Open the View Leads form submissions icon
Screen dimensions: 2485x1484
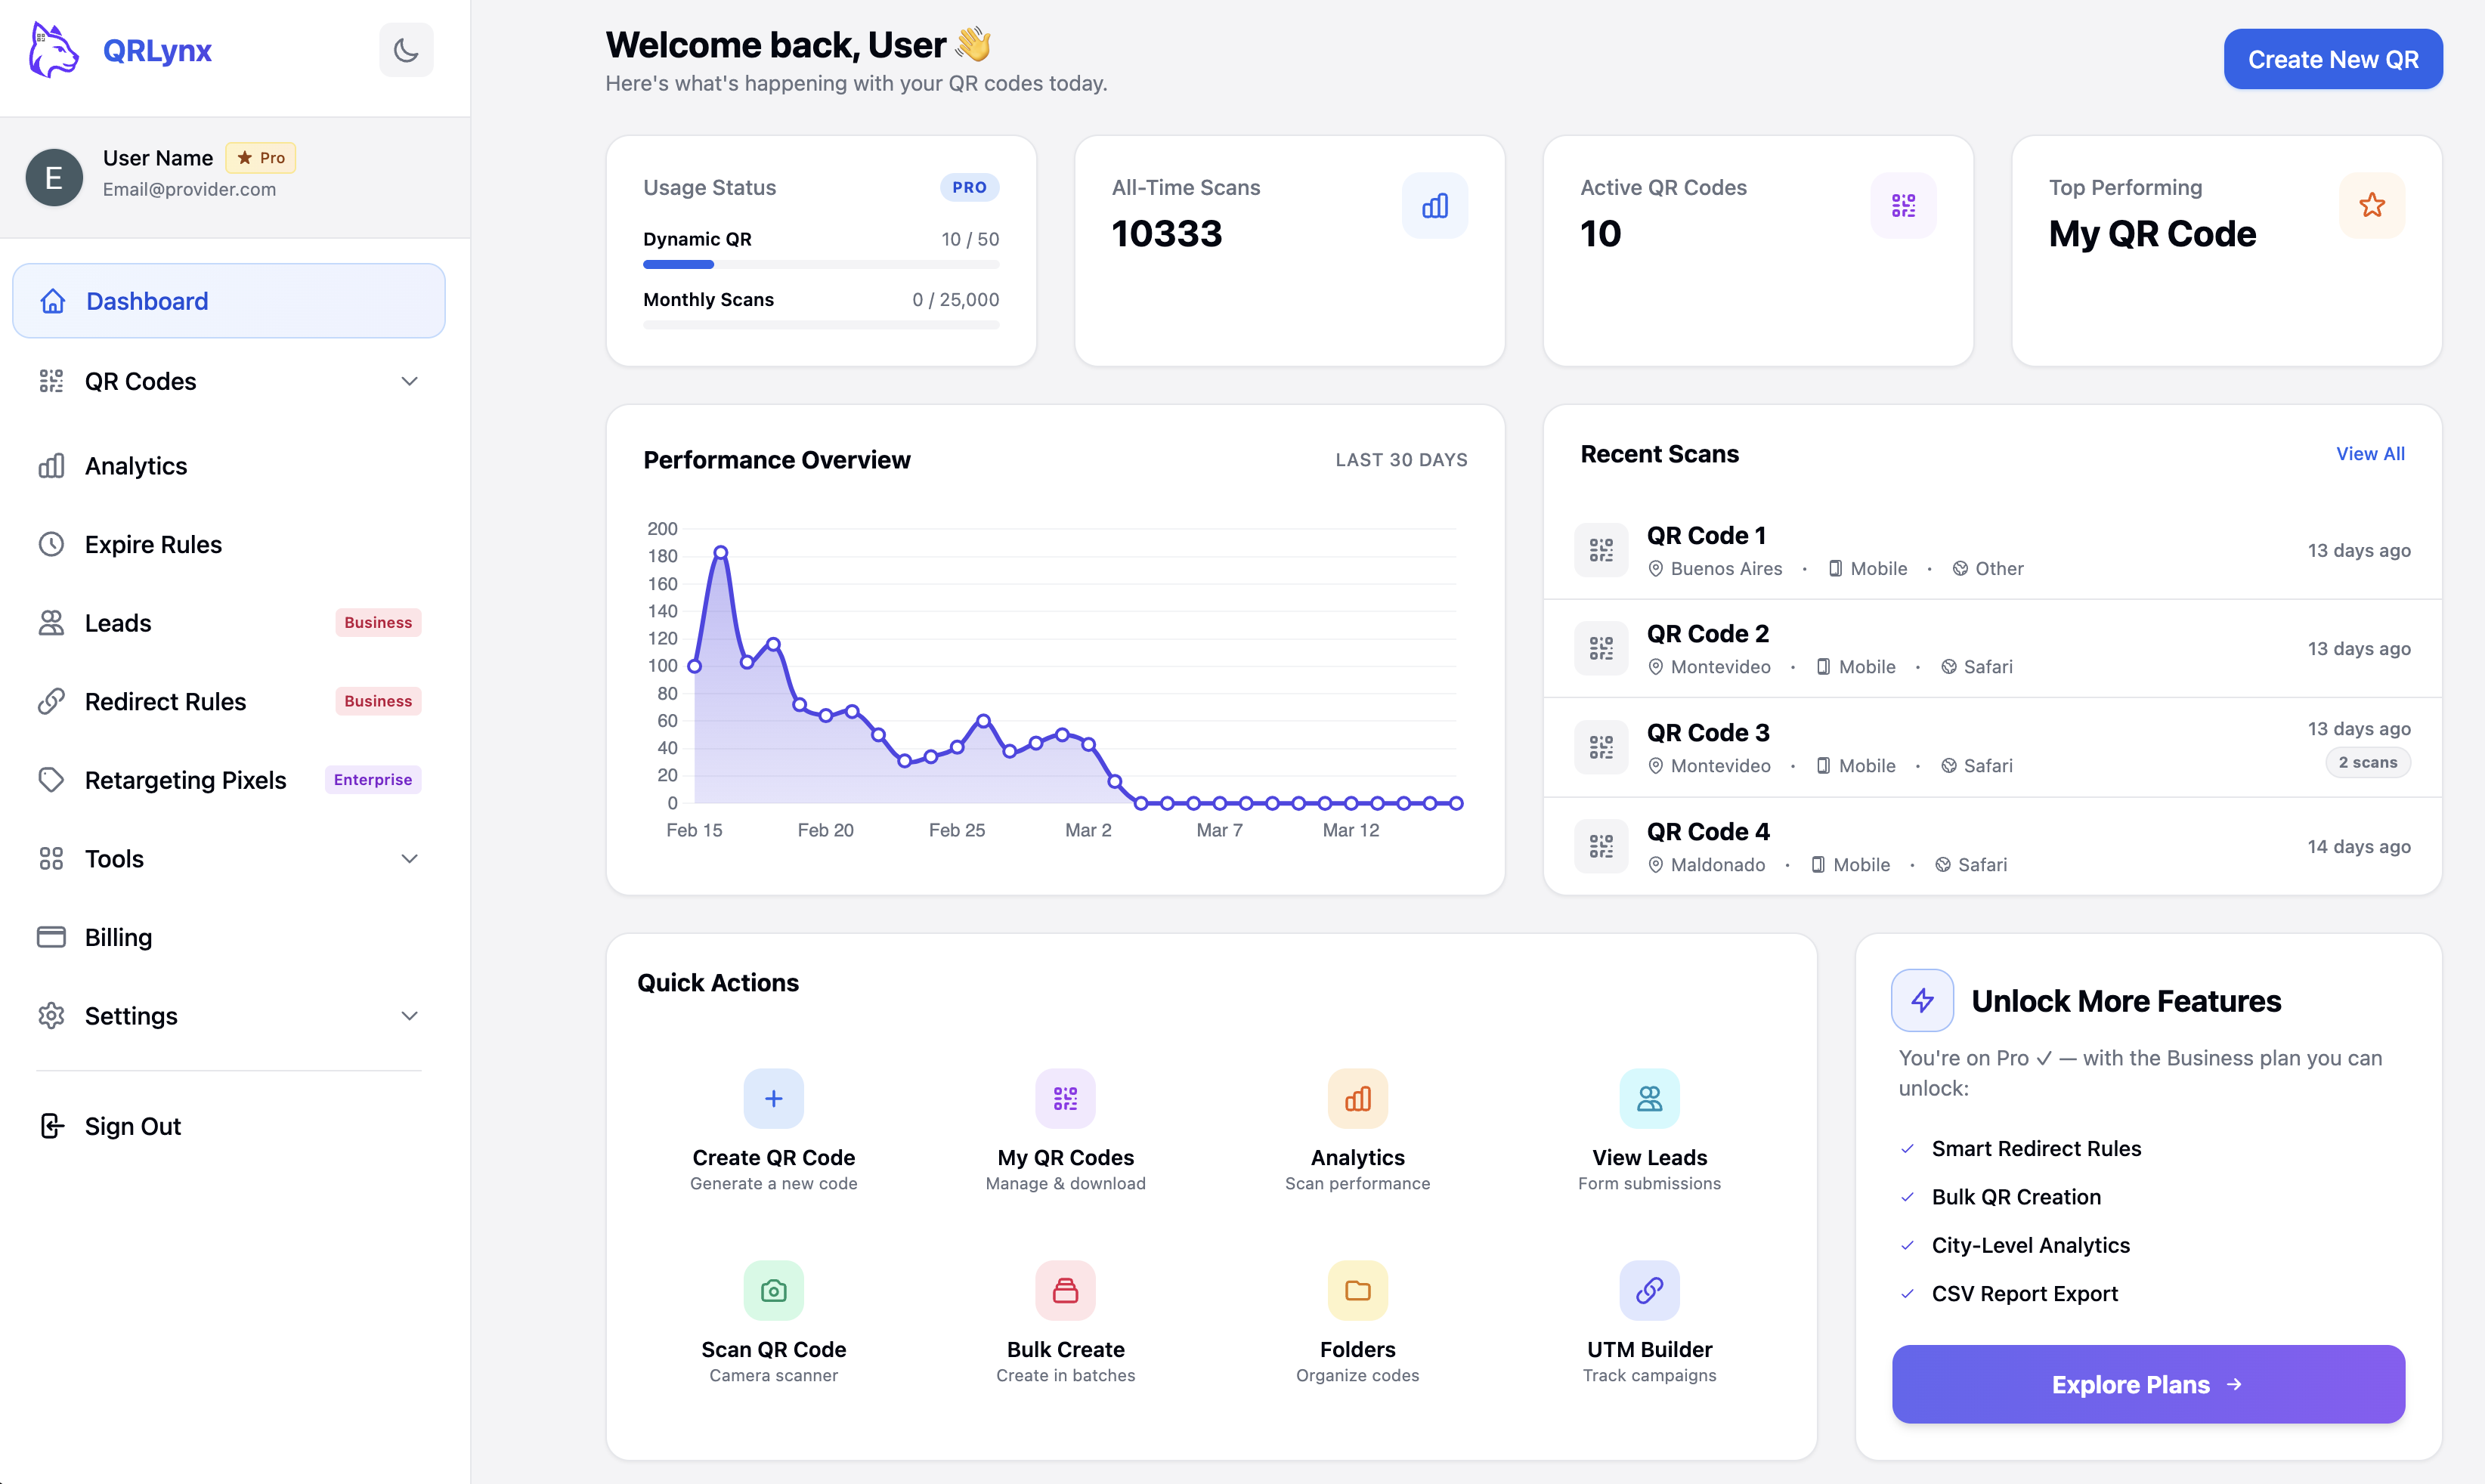pyautogui.click(x=1648, y=1098)
